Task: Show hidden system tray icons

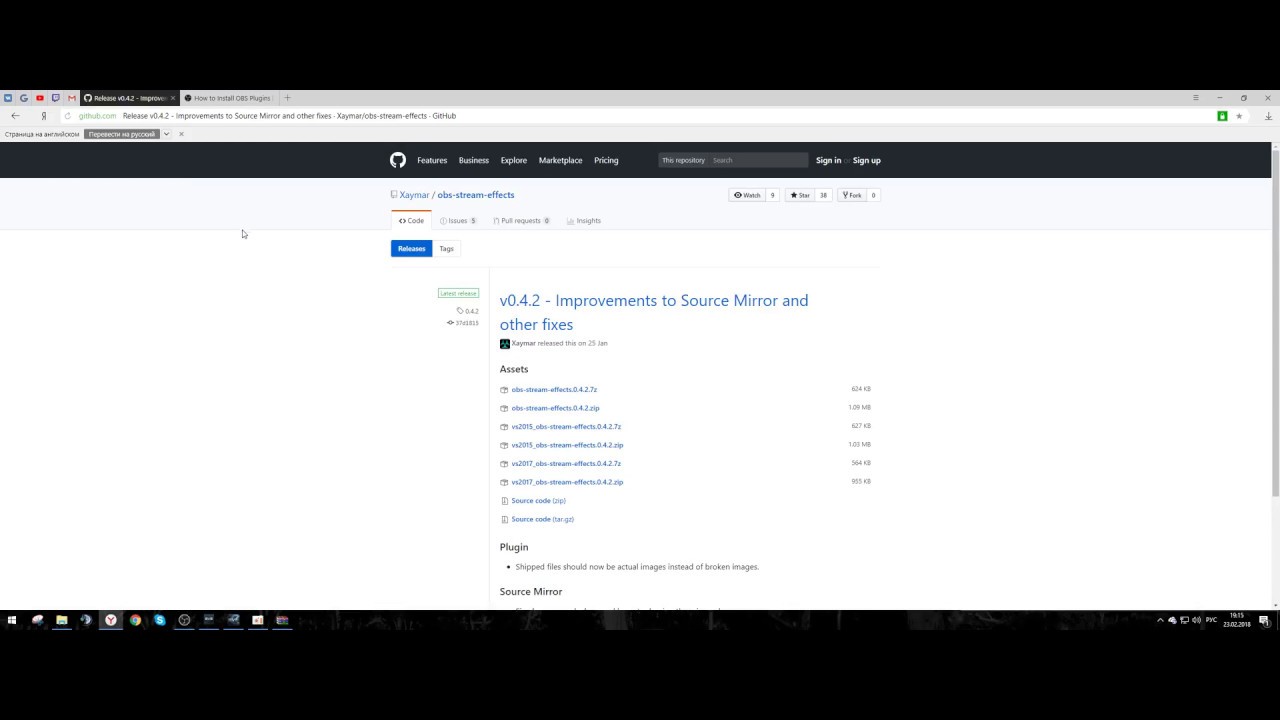Action: pos(1161,621)
